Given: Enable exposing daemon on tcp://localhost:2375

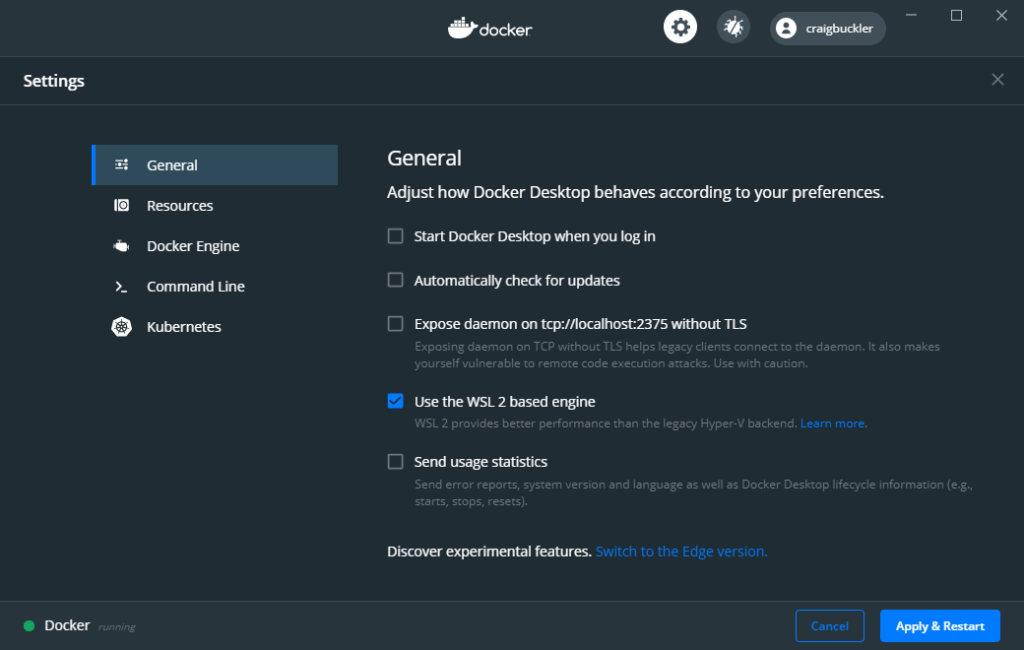Looking at the screenshot, I should 395,323.
